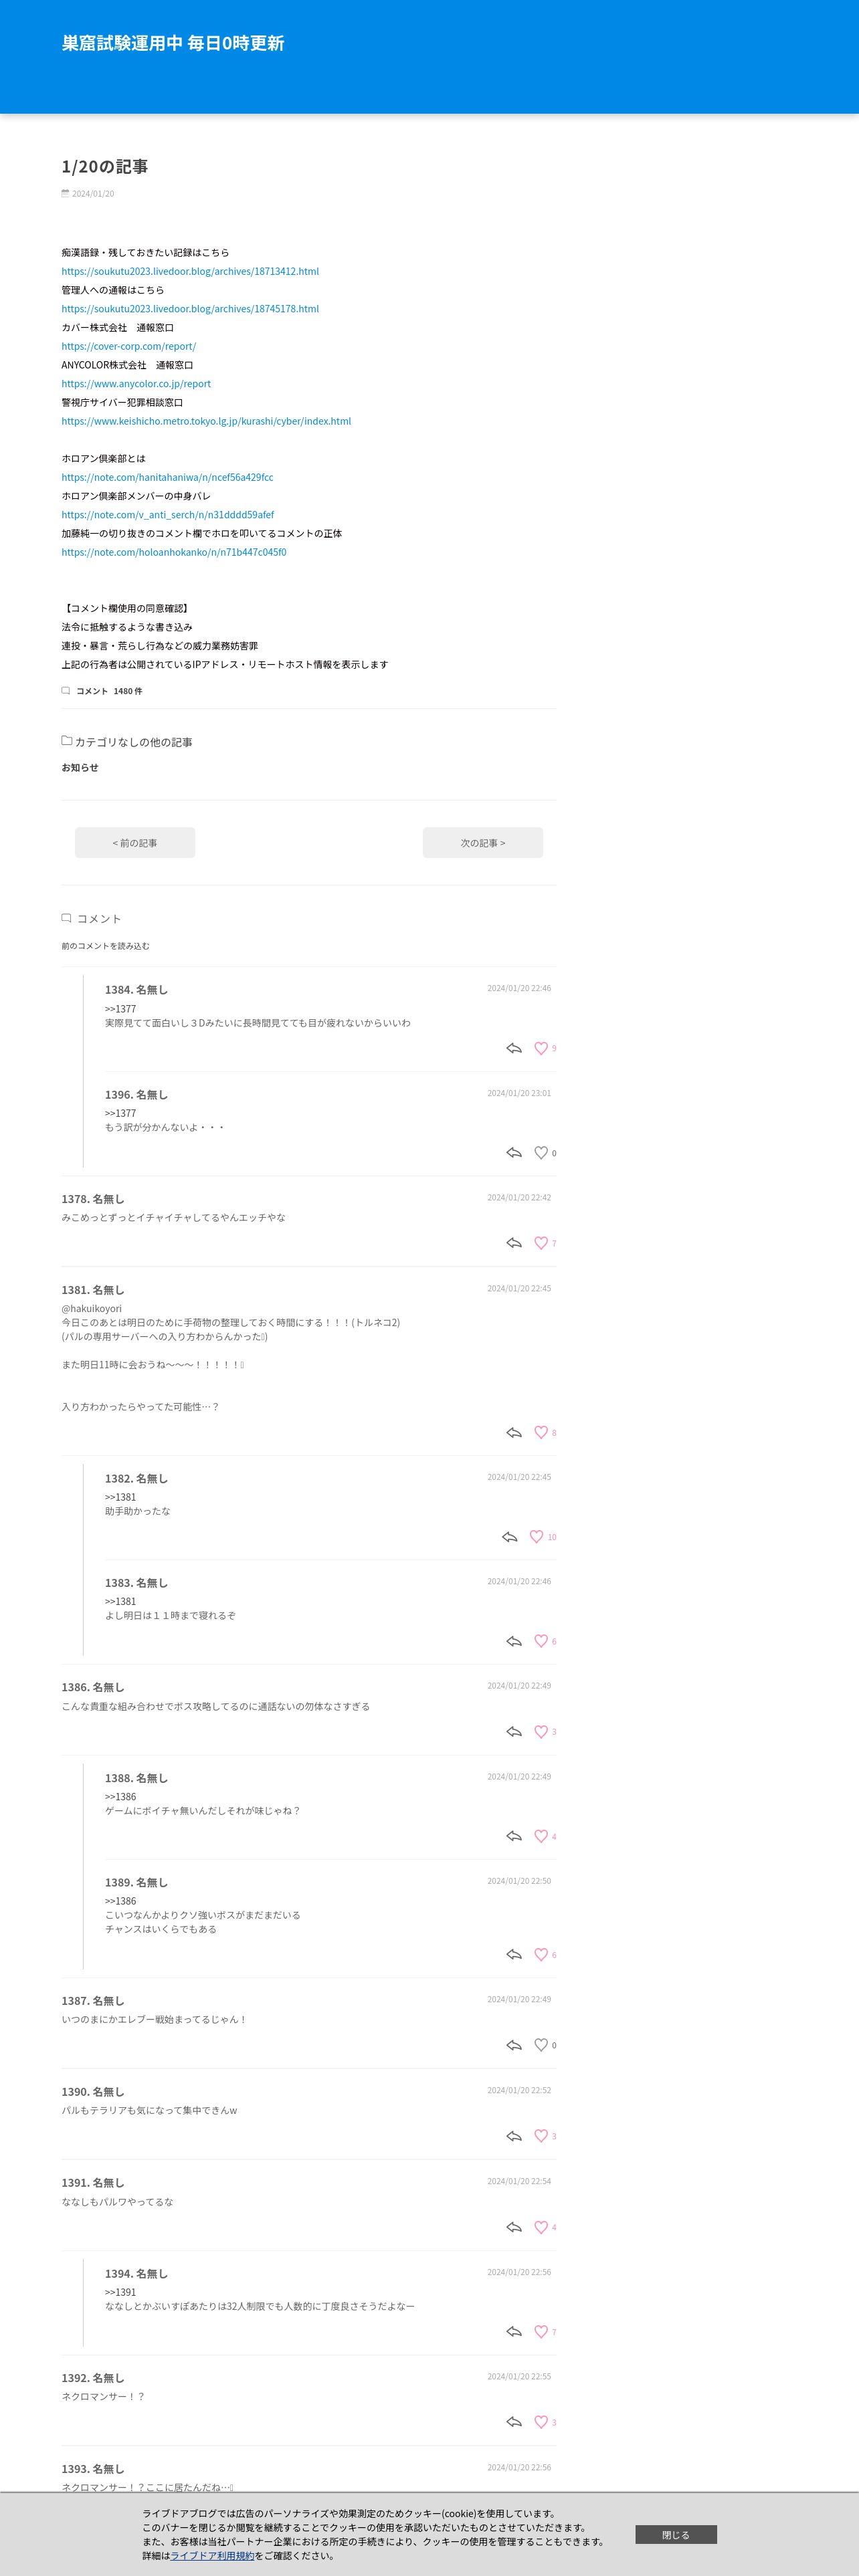Reply to comment 1381 via arrow icon
The height and width of the screenshot is (2576, 859).
click(x=514, y=1432)
